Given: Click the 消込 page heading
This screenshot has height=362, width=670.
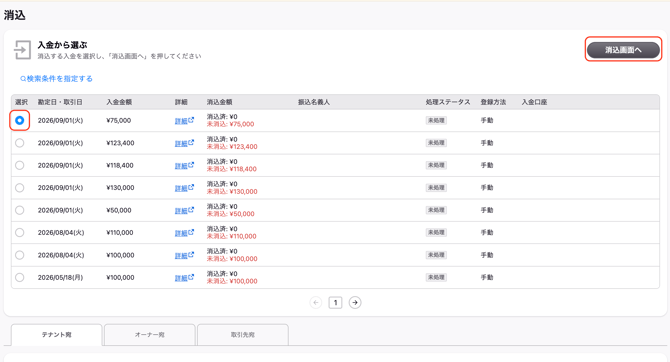Looking at the screenshot, I should 15,15.
